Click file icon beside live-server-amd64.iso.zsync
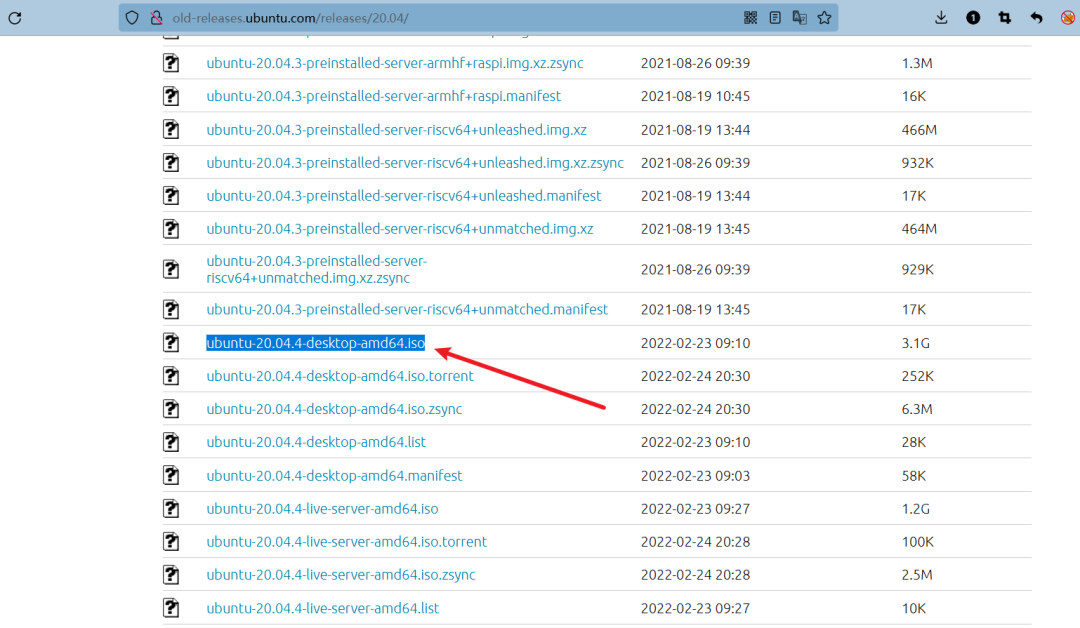The image size is (1080, 628). coord(171,574)
